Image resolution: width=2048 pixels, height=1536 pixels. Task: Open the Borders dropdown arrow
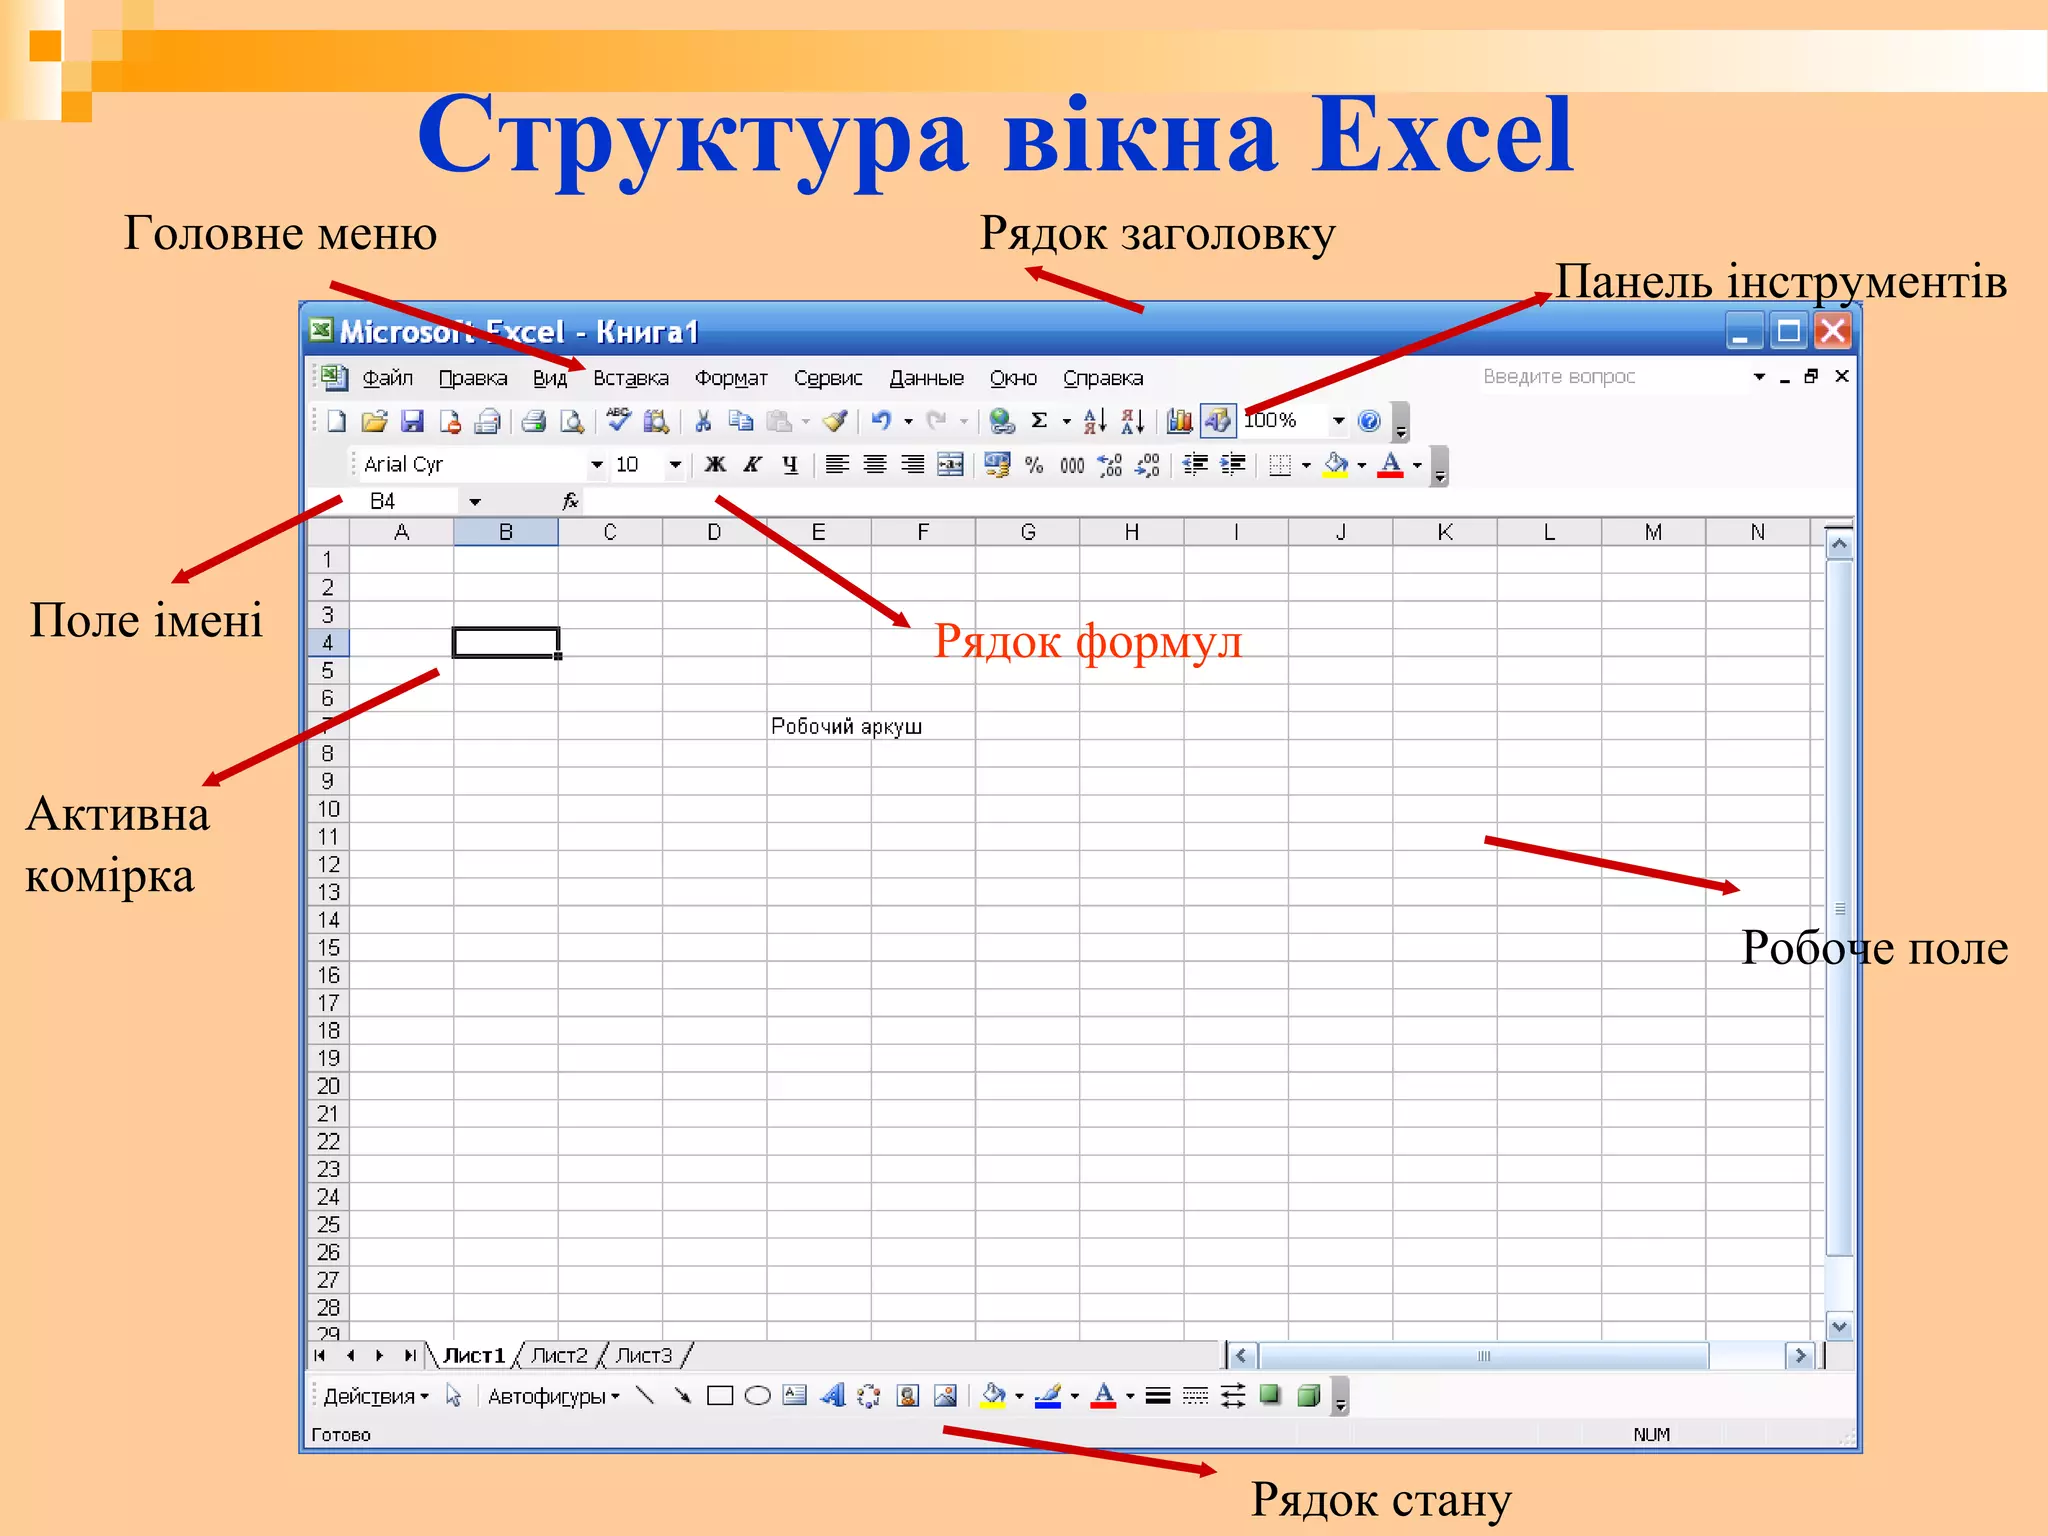pos(1306,465)
